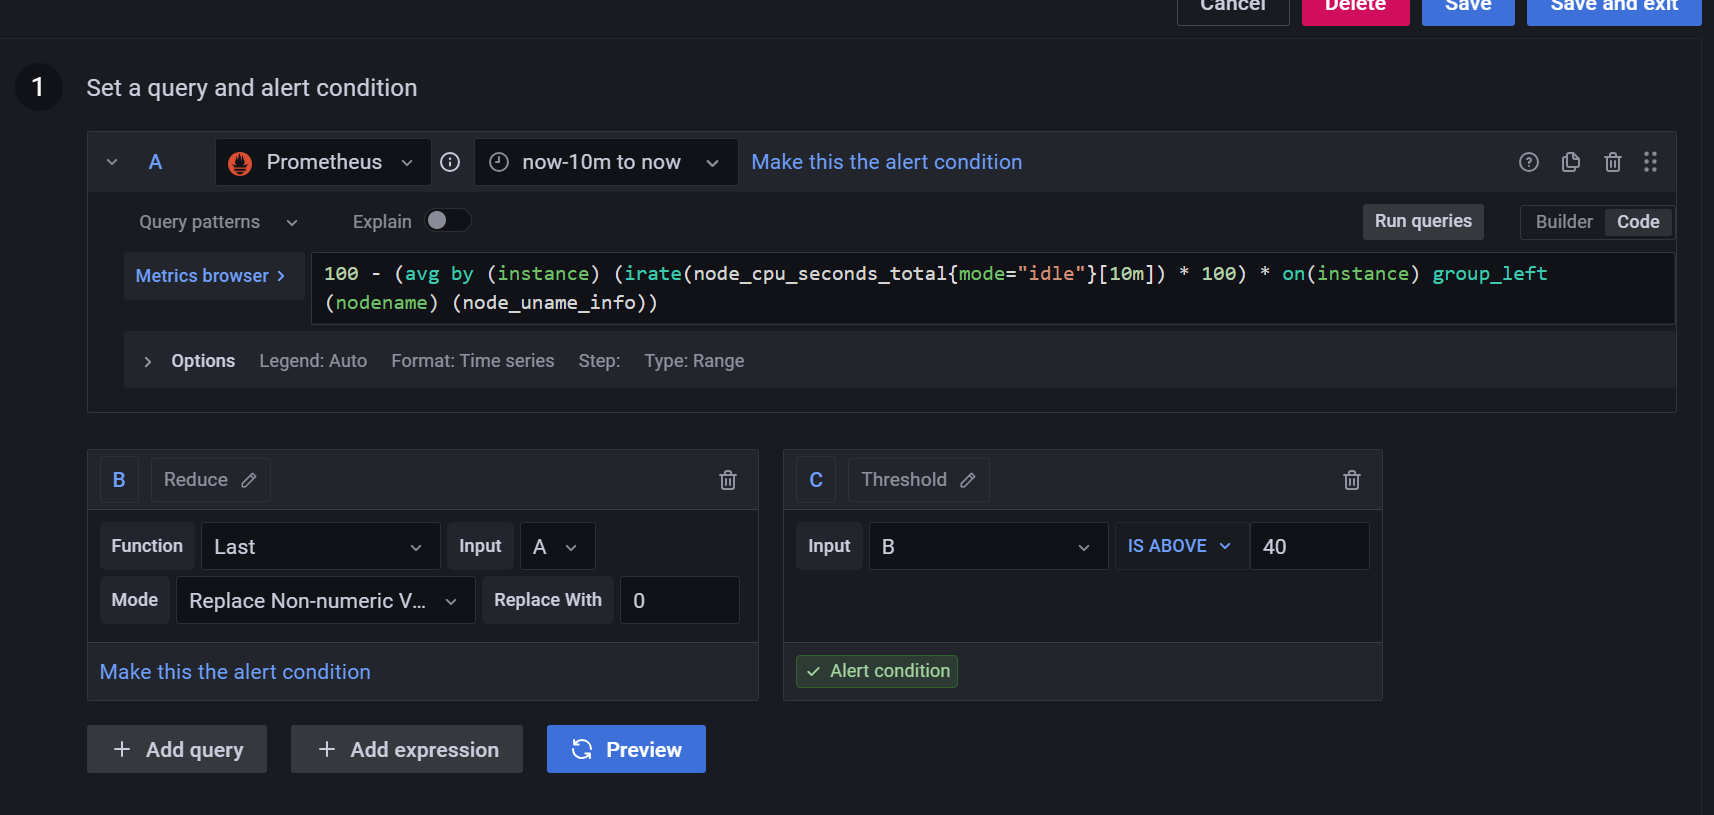
Task: Click the data source info icon
Action: [450, 162]
